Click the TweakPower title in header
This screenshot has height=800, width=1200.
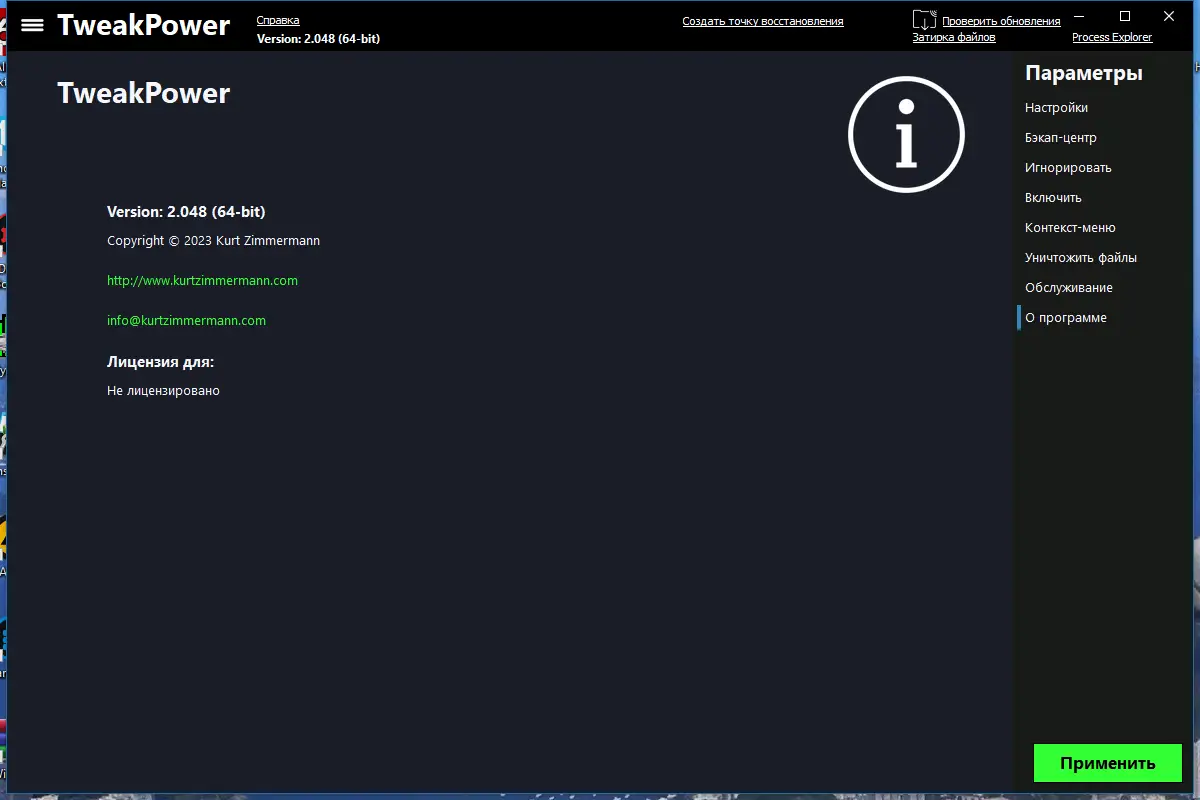(x=143, y=25)
